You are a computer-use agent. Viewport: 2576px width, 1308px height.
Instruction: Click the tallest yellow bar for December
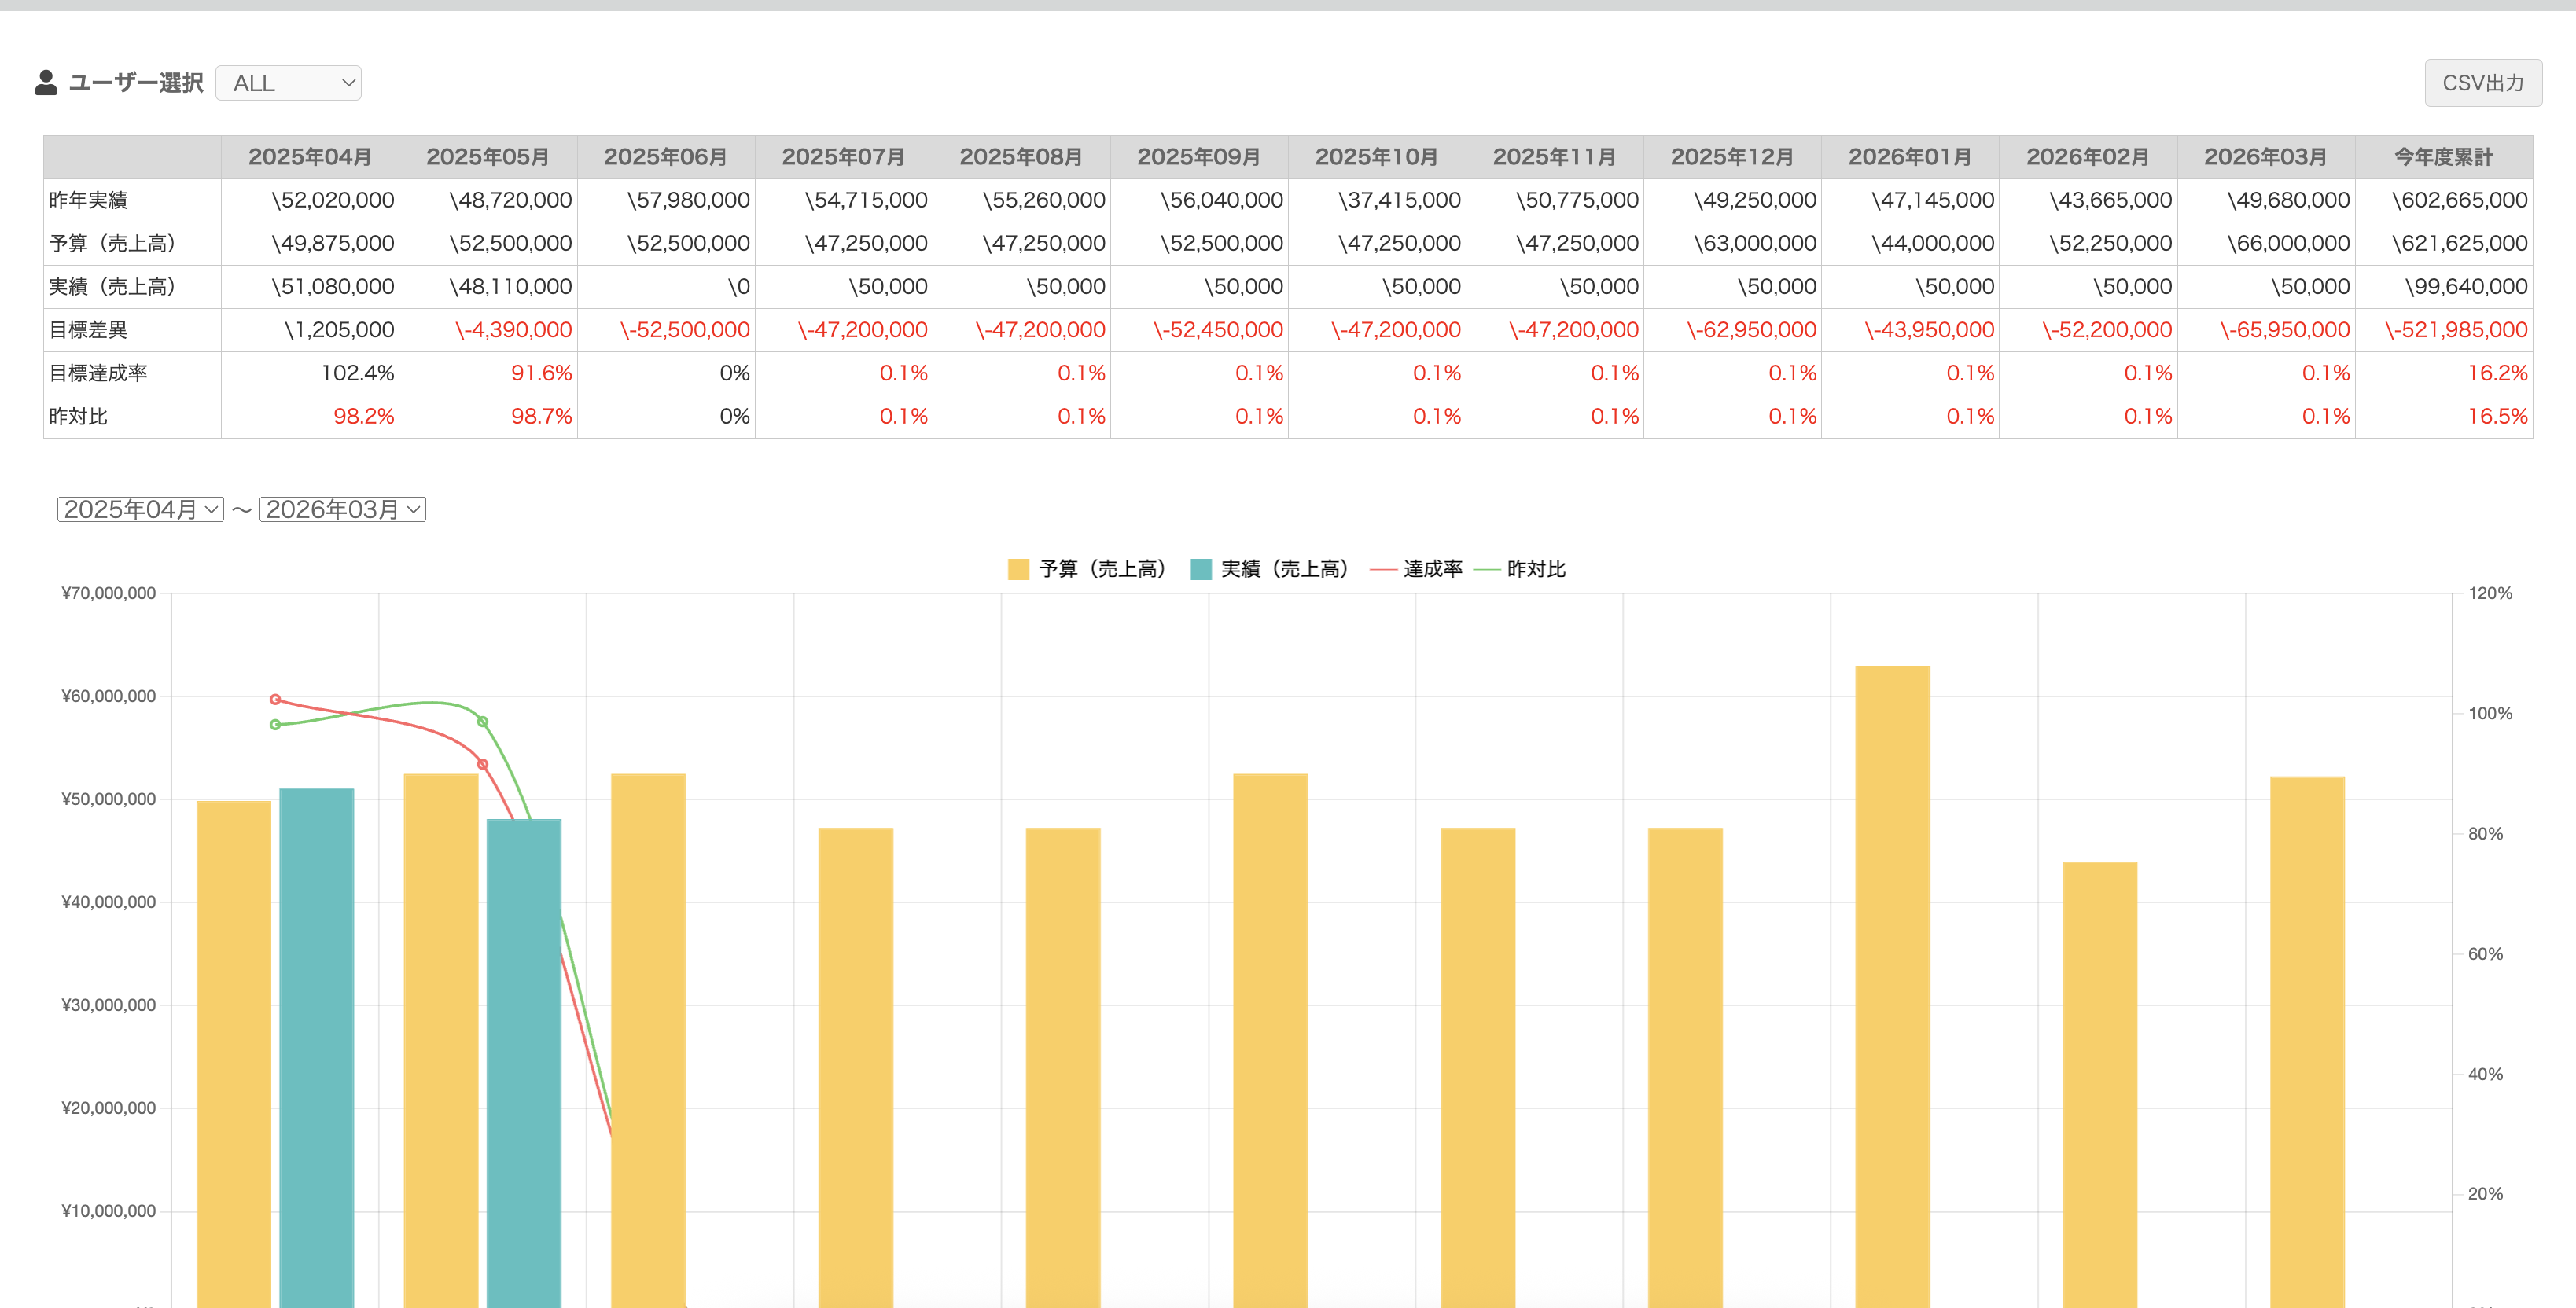tap(1892, 986)
